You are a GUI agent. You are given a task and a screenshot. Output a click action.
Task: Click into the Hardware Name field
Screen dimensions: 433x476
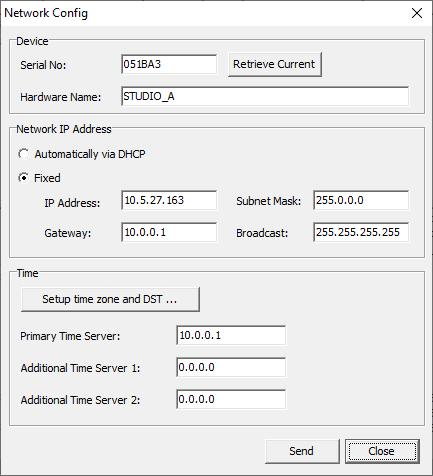(x=265, y=96)
